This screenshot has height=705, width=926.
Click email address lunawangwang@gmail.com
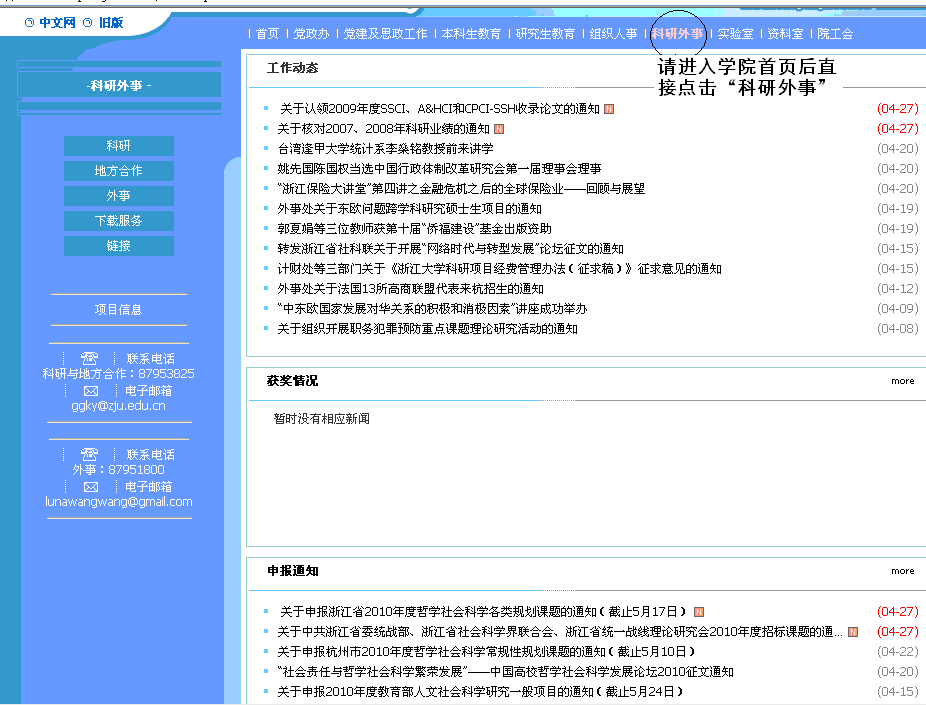[x=119, y=502]
